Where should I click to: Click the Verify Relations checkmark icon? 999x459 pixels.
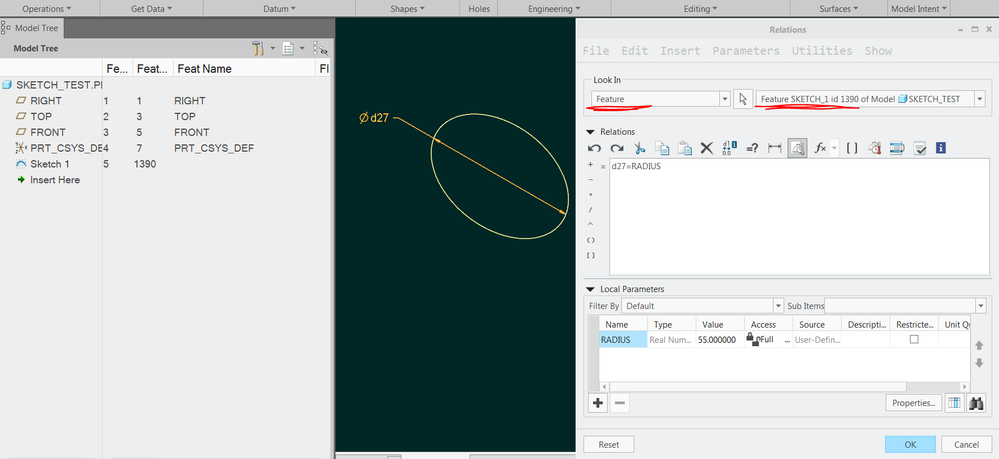919,148
